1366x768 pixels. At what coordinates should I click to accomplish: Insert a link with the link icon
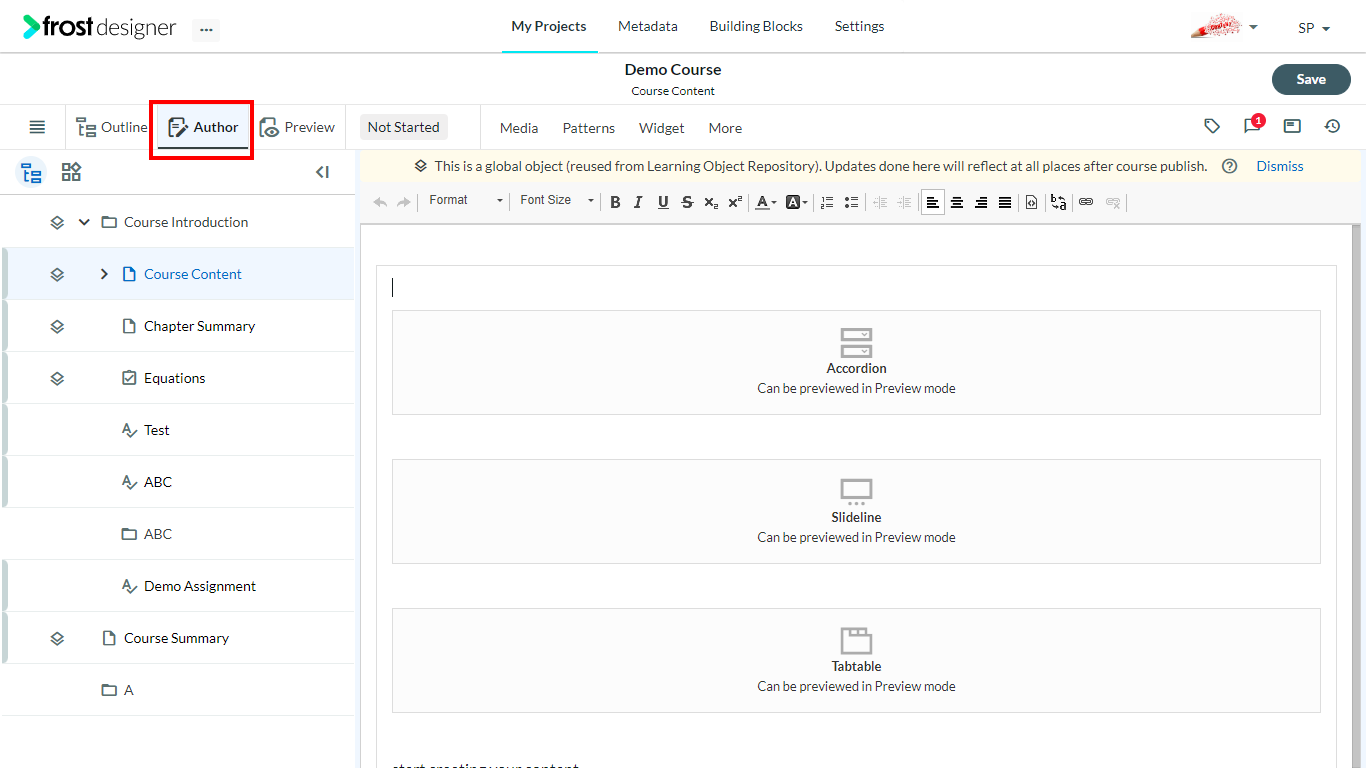1086,202
